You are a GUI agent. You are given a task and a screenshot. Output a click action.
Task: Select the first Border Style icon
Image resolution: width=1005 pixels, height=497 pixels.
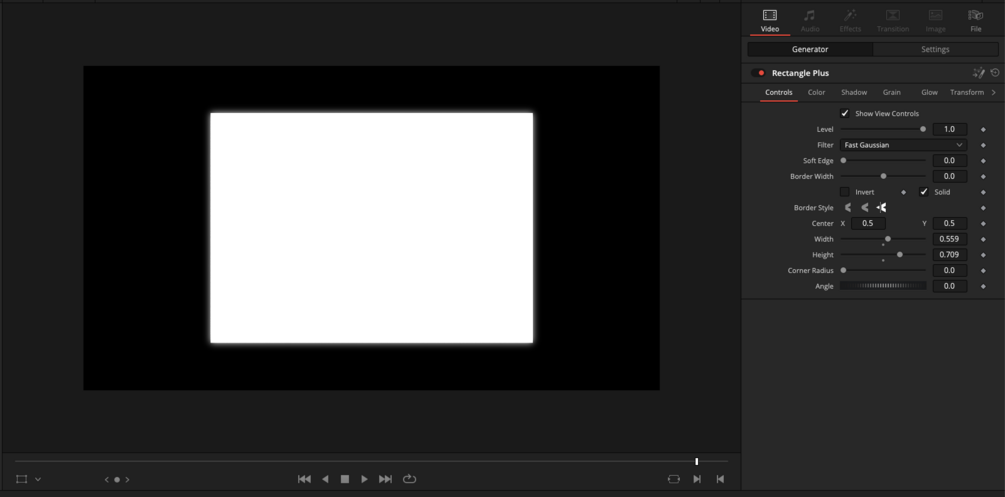[848, 208]
